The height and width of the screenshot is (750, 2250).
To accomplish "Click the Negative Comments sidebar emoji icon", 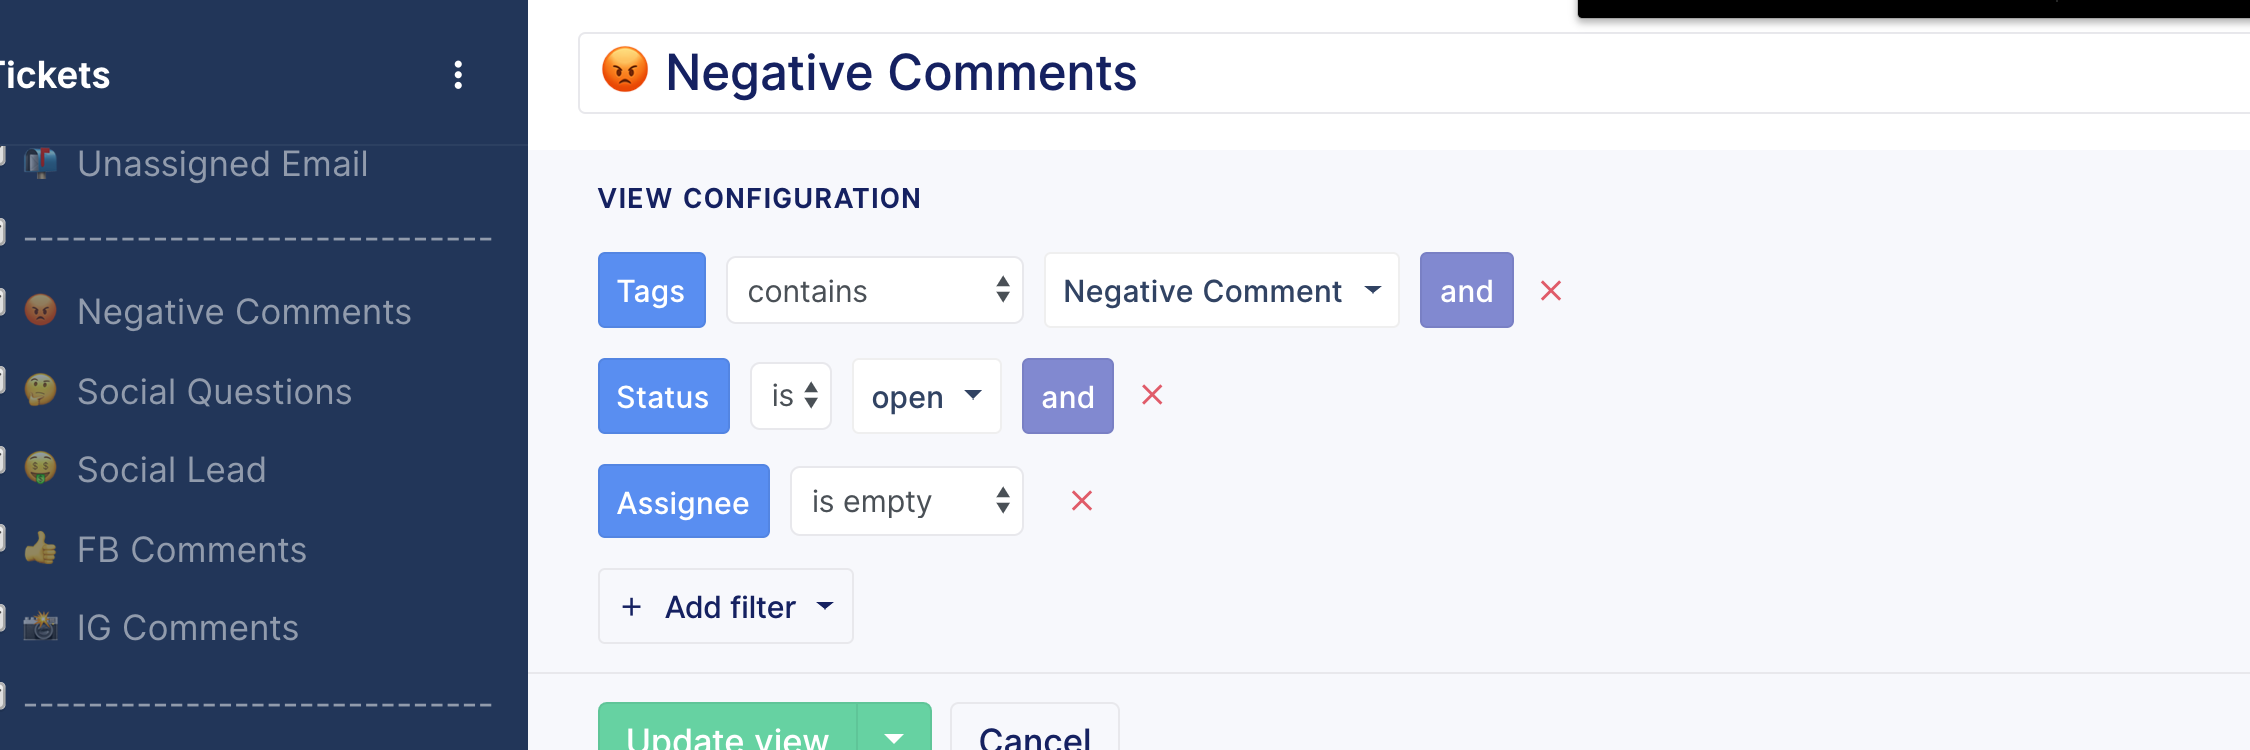I will click(40, 311).
